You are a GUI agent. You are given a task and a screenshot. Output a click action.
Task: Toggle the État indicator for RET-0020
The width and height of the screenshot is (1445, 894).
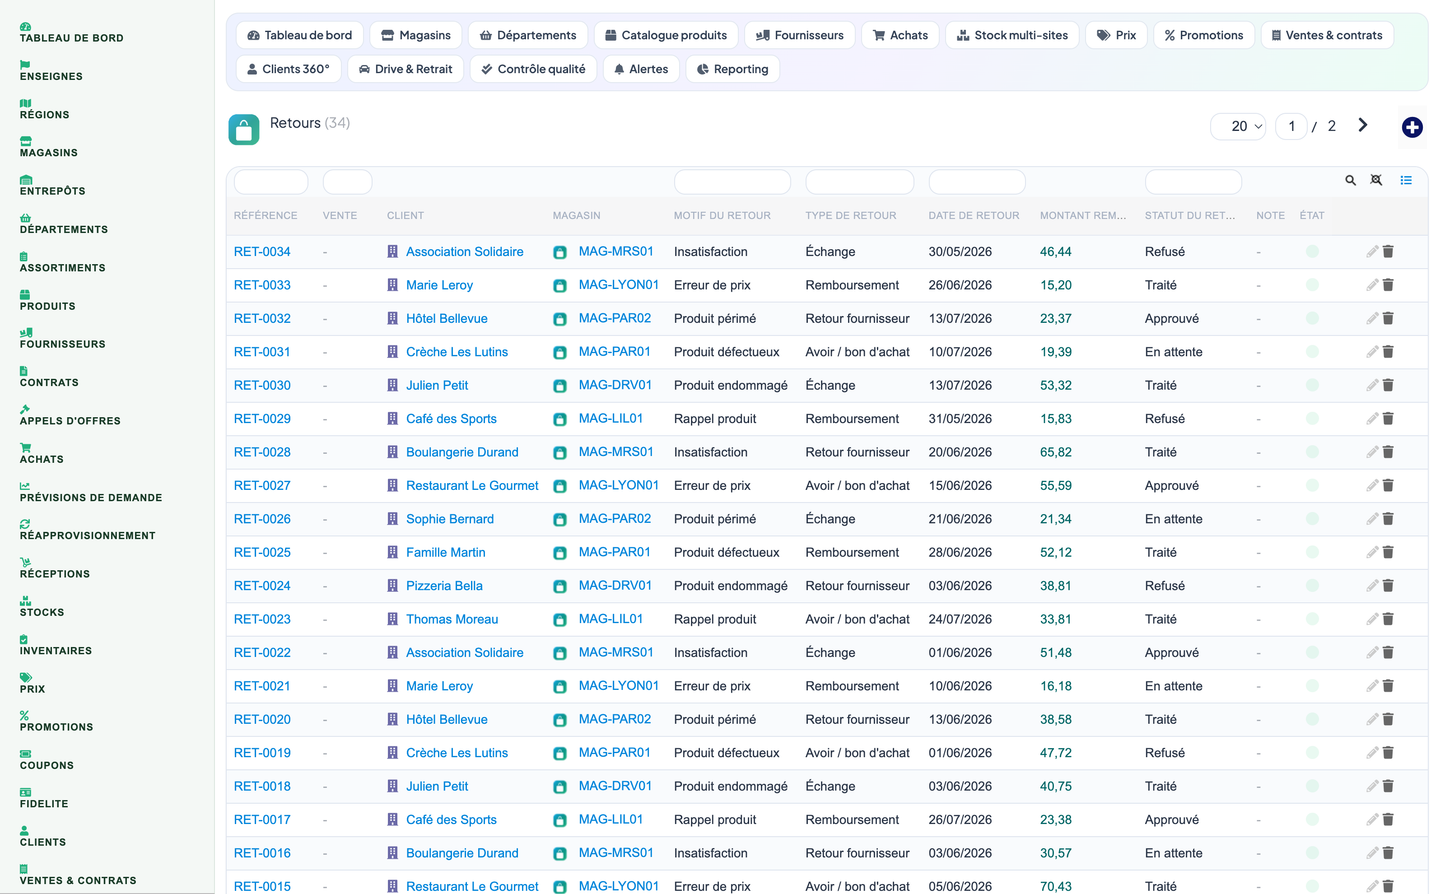[x=1312, y=719]
